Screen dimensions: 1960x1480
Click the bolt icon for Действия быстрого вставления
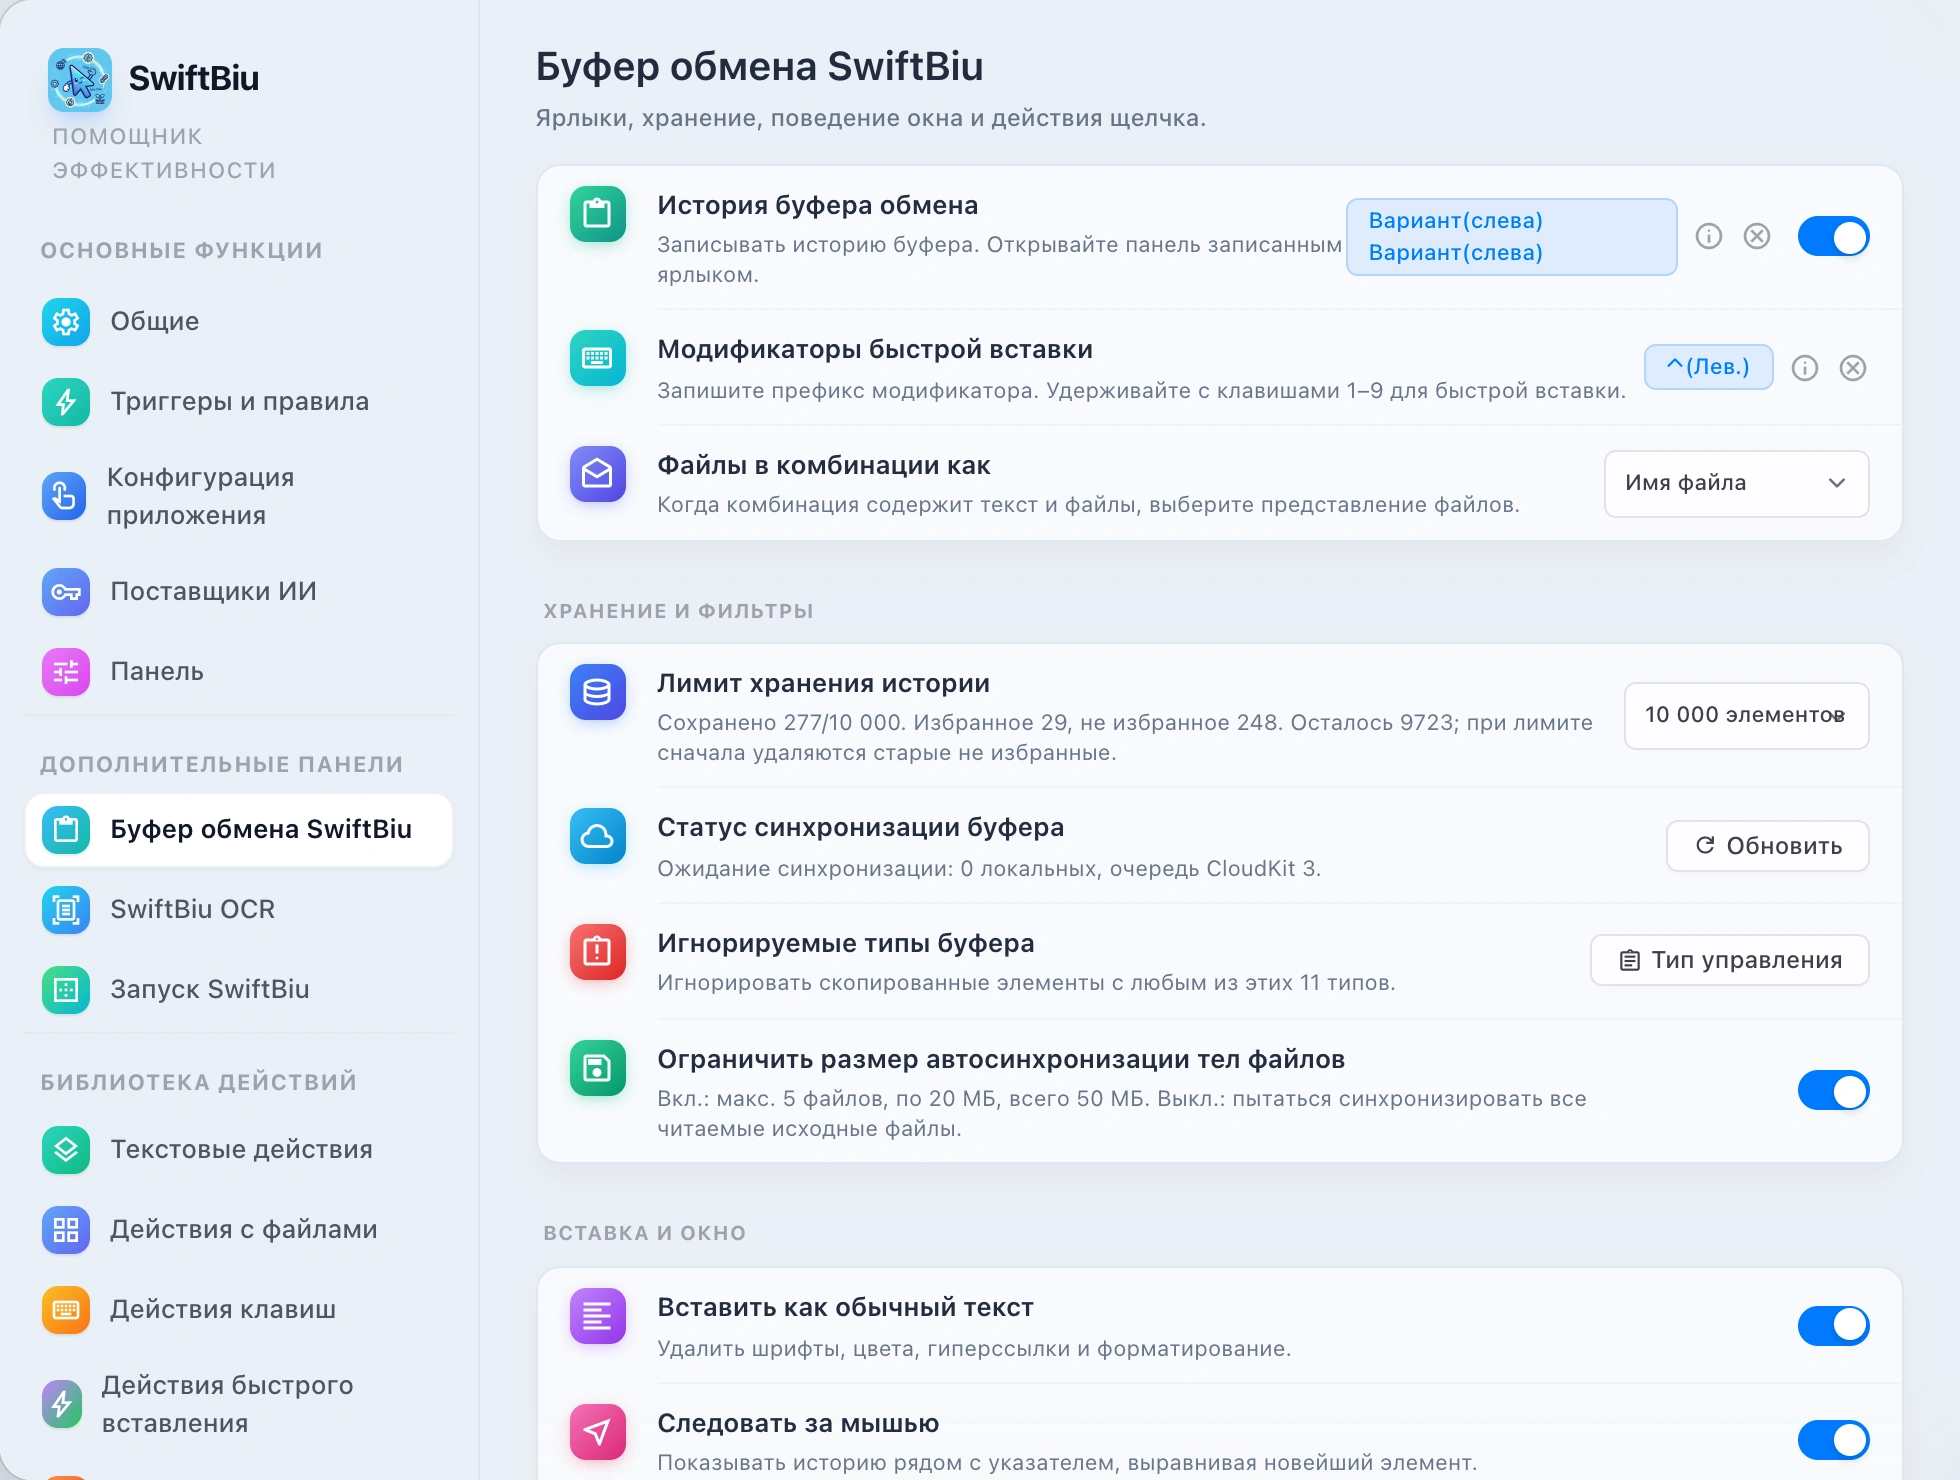[x=62, y=1404]
